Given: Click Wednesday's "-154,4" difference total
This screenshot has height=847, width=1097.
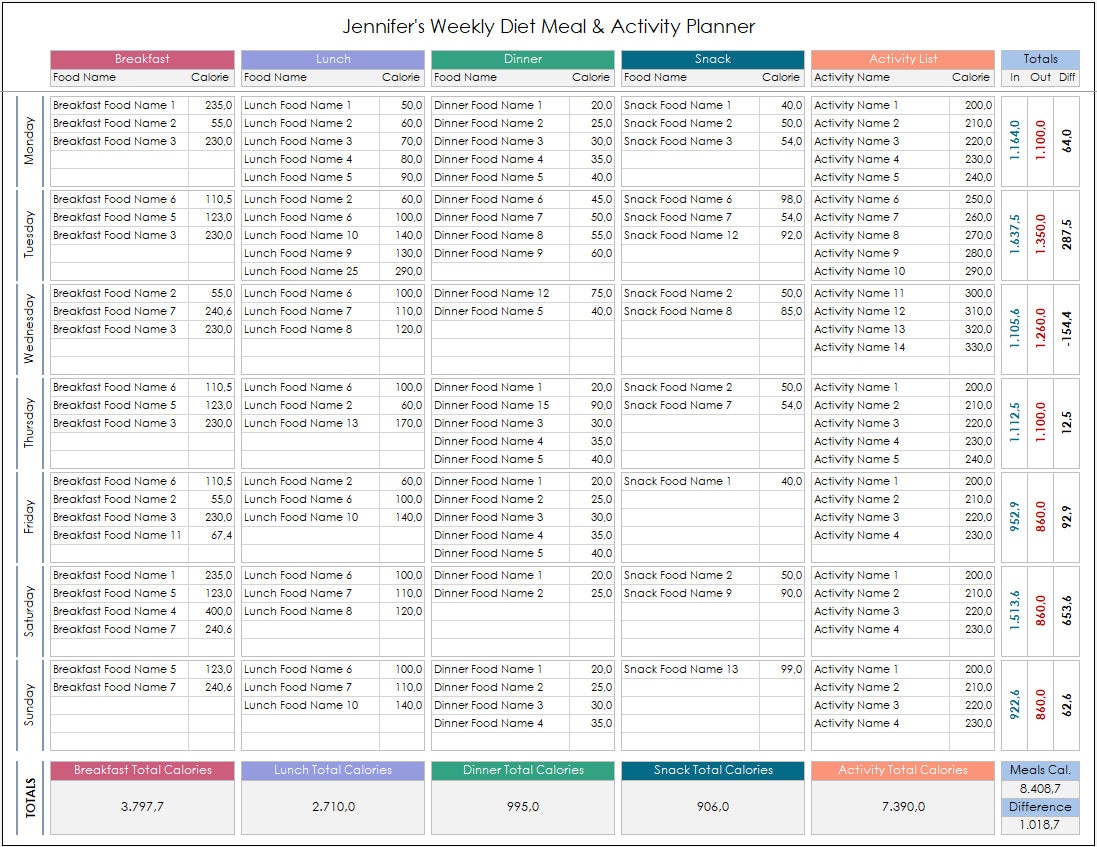Looking at the screenshot, I should point(1066,329).
